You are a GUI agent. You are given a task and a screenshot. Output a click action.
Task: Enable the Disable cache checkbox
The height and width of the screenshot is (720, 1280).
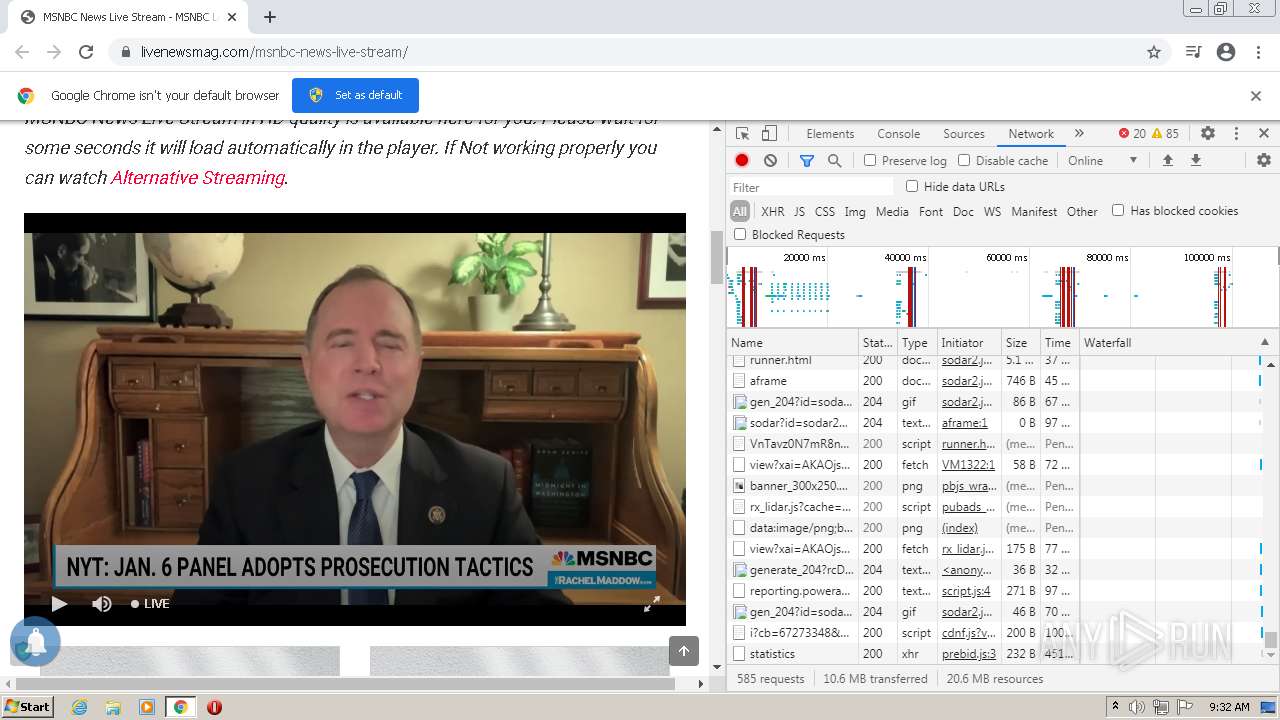point(964,160)
